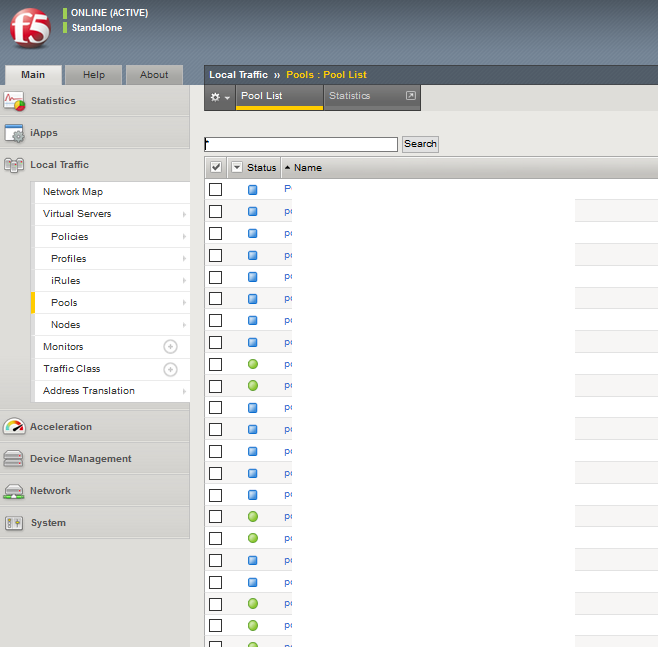This screenshot has width=658, height=647.
Task: Click the first green status circle in list
Action: click(253, 364)
